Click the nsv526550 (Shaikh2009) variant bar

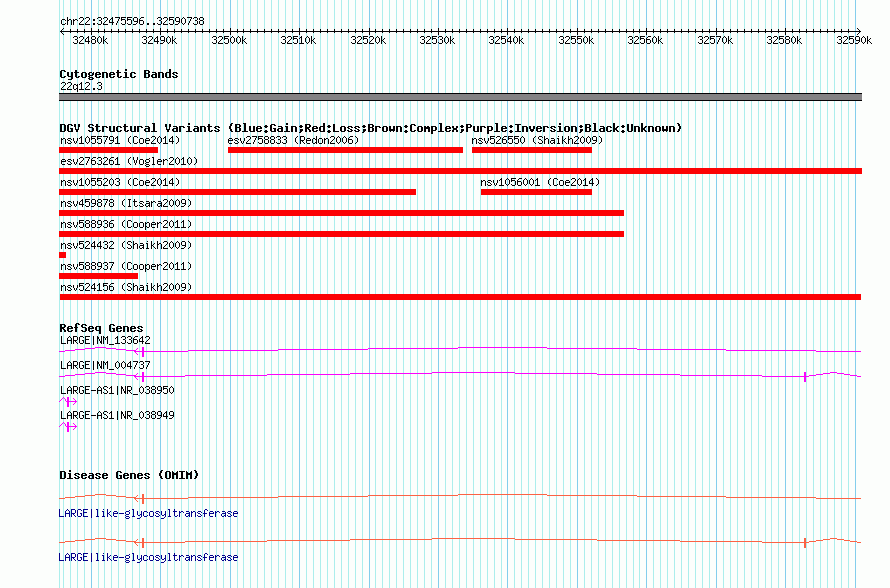[532, 150]
